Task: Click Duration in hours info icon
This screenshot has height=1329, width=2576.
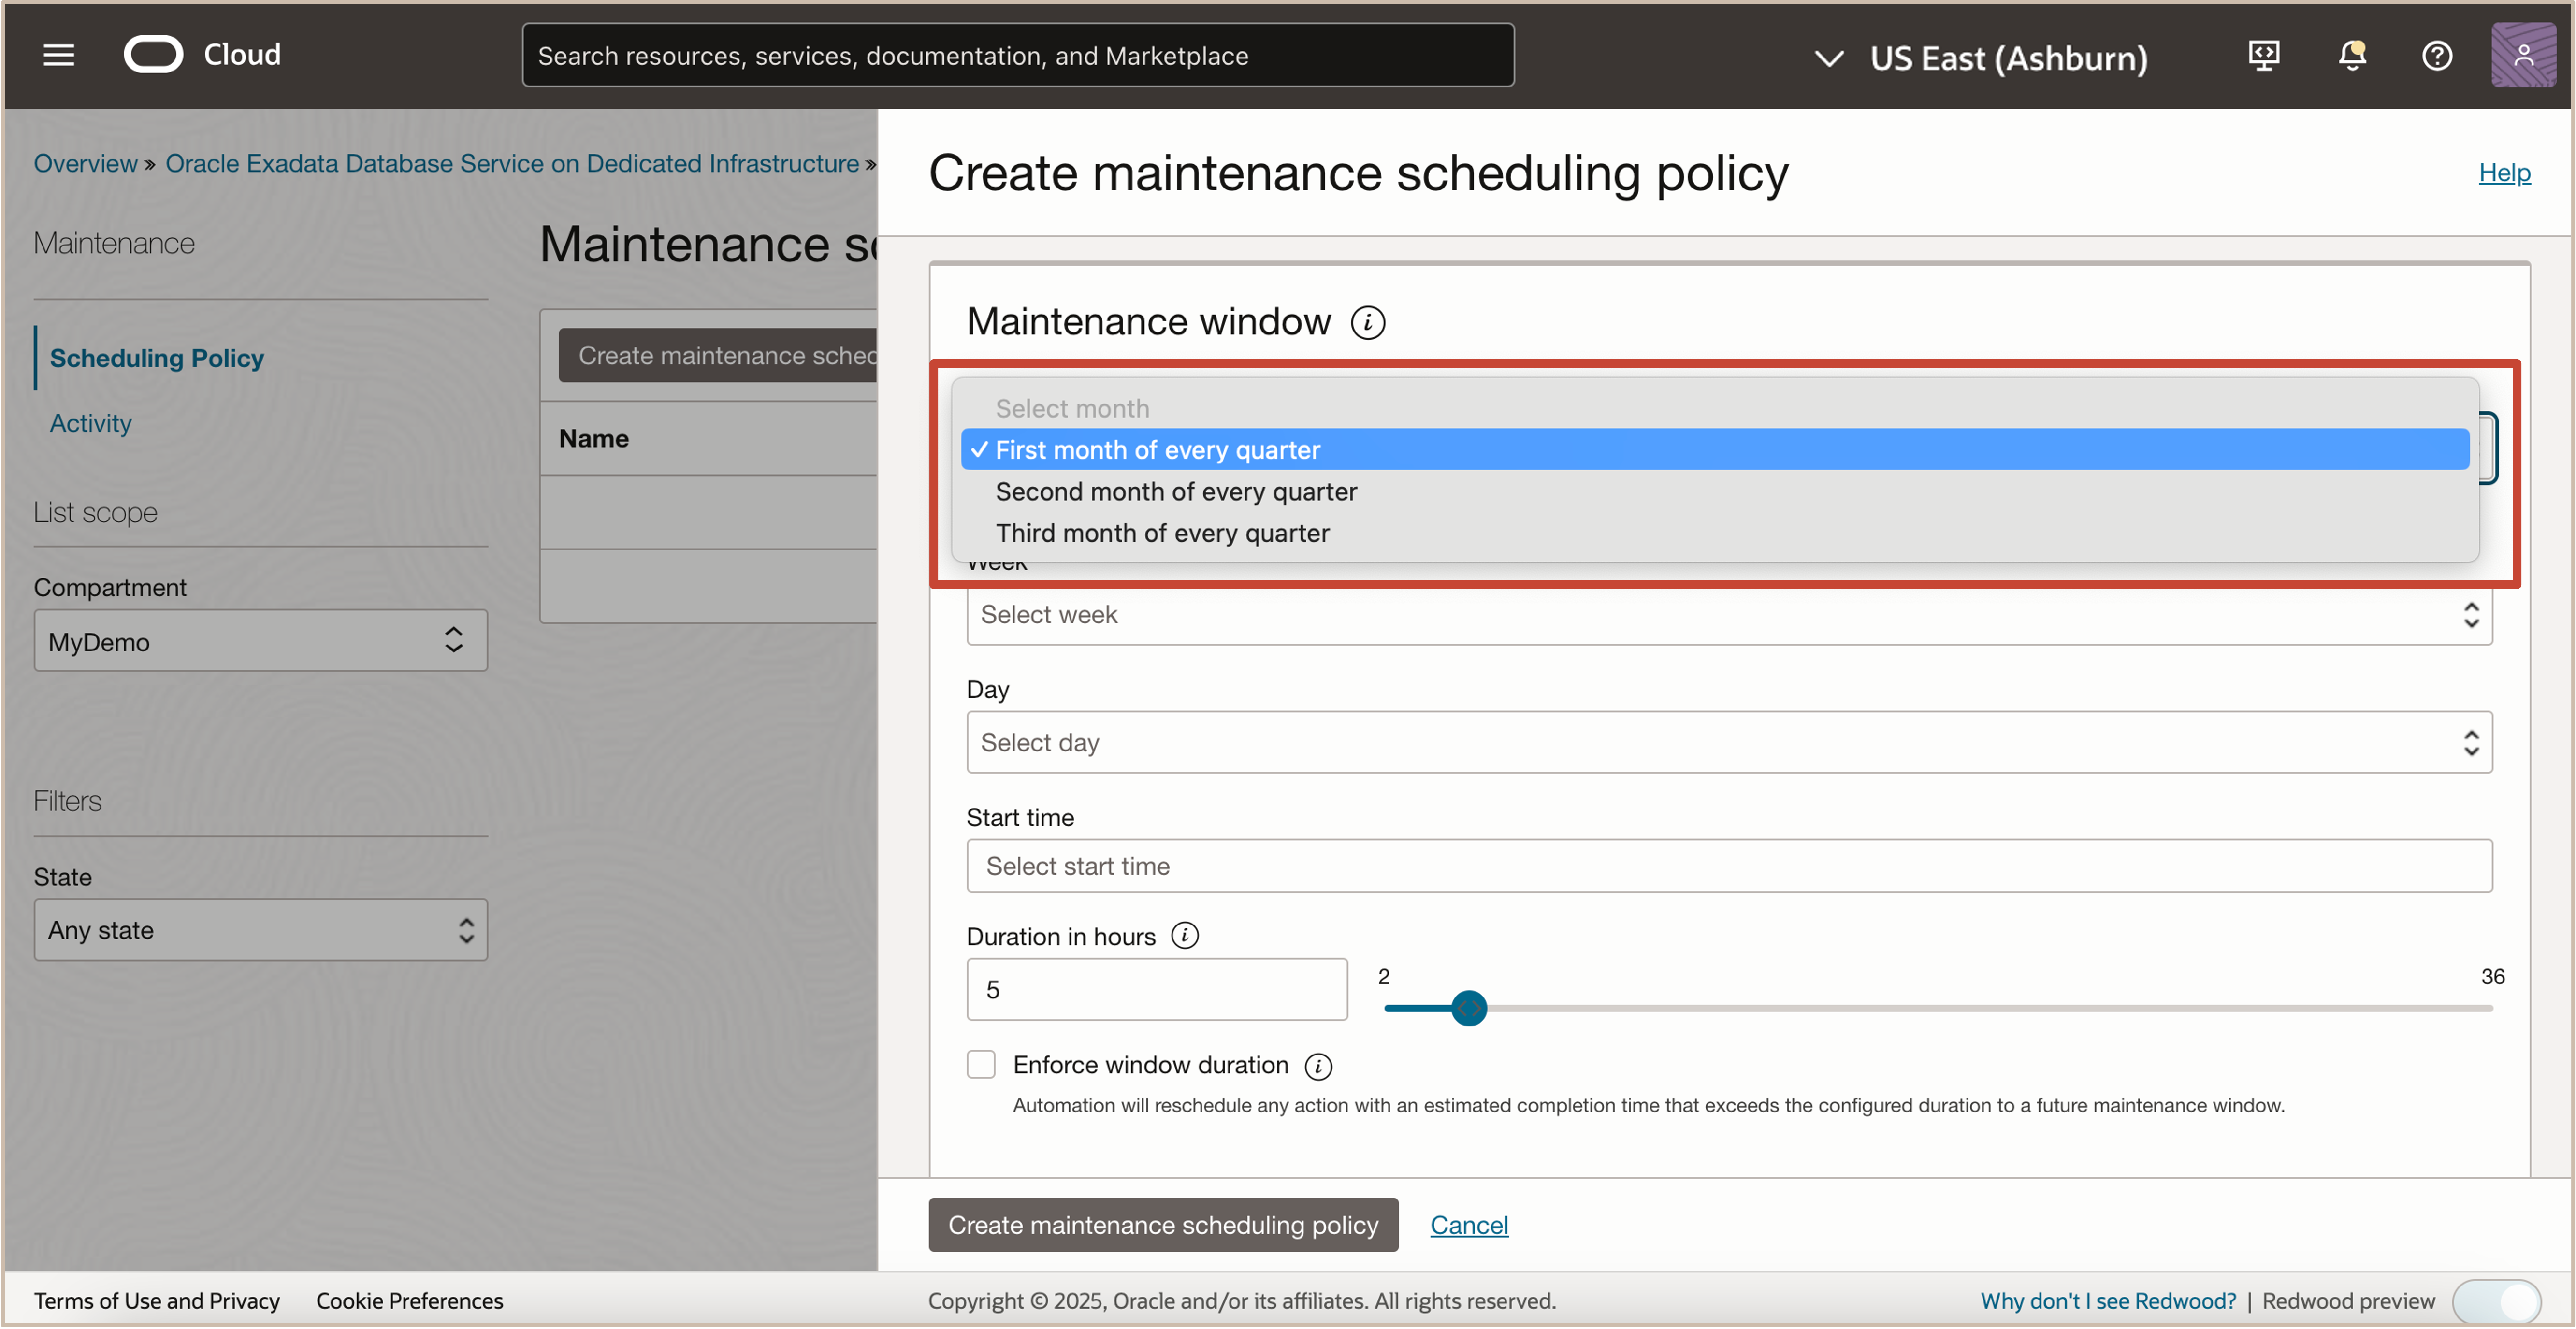Action: tap(1184, 935)
